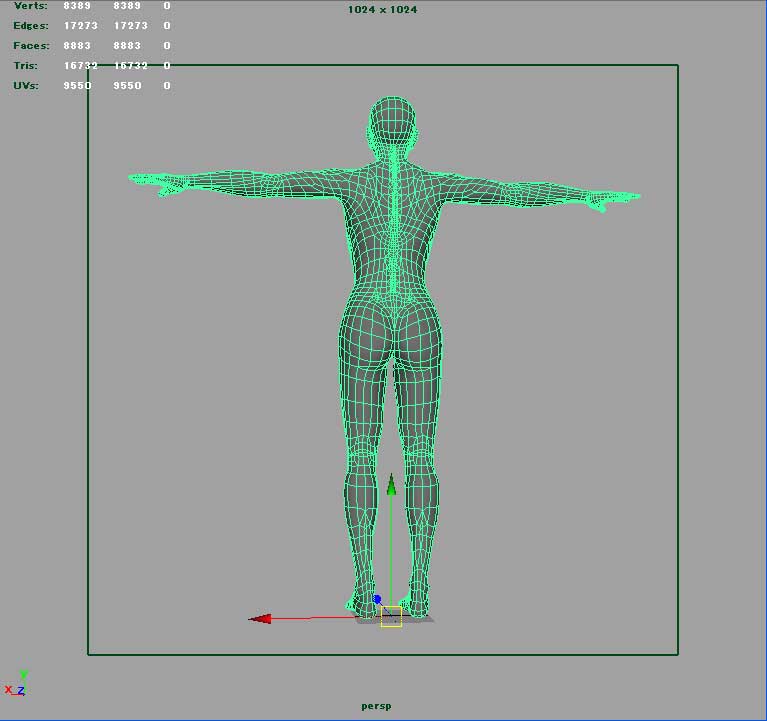Click the Edges label in heads-up display
The width and height of the screenshot is (767, 721).
tap(30, 26)
